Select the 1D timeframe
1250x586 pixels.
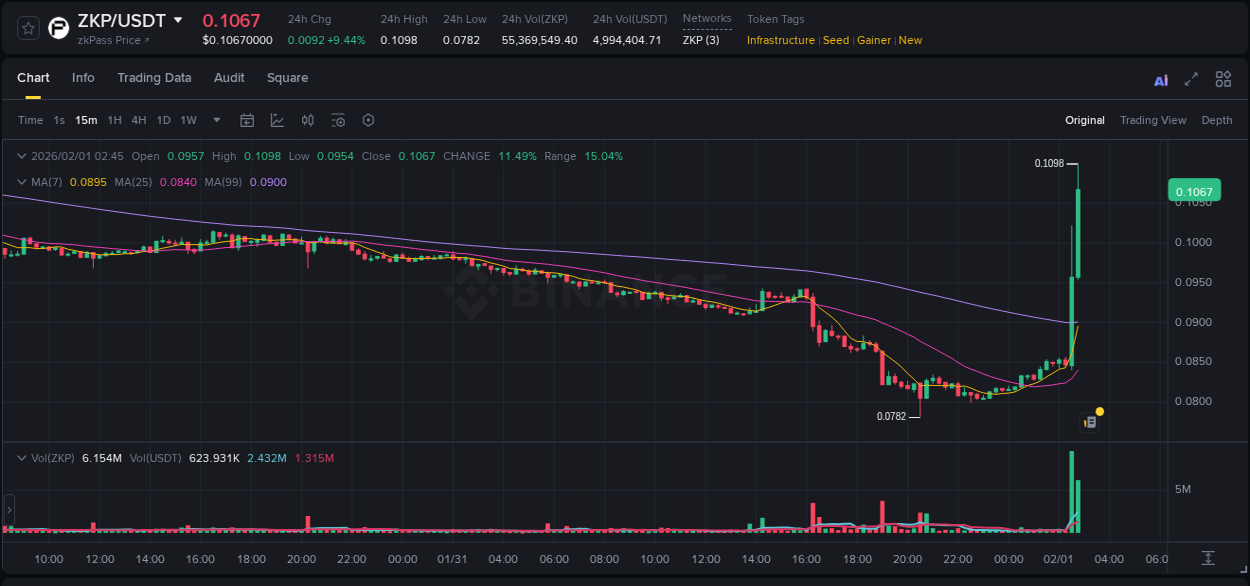point(163,120)
